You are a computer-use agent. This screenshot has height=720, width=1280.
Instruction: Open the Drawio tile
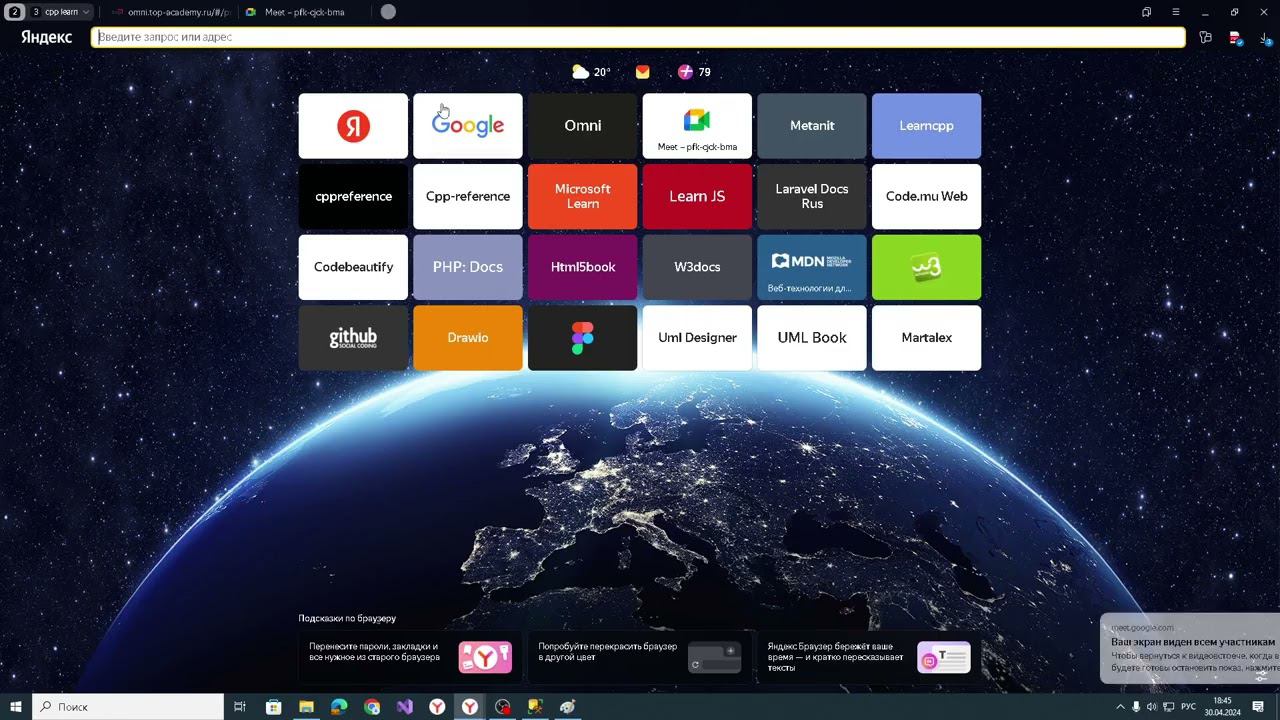point(468,338)
